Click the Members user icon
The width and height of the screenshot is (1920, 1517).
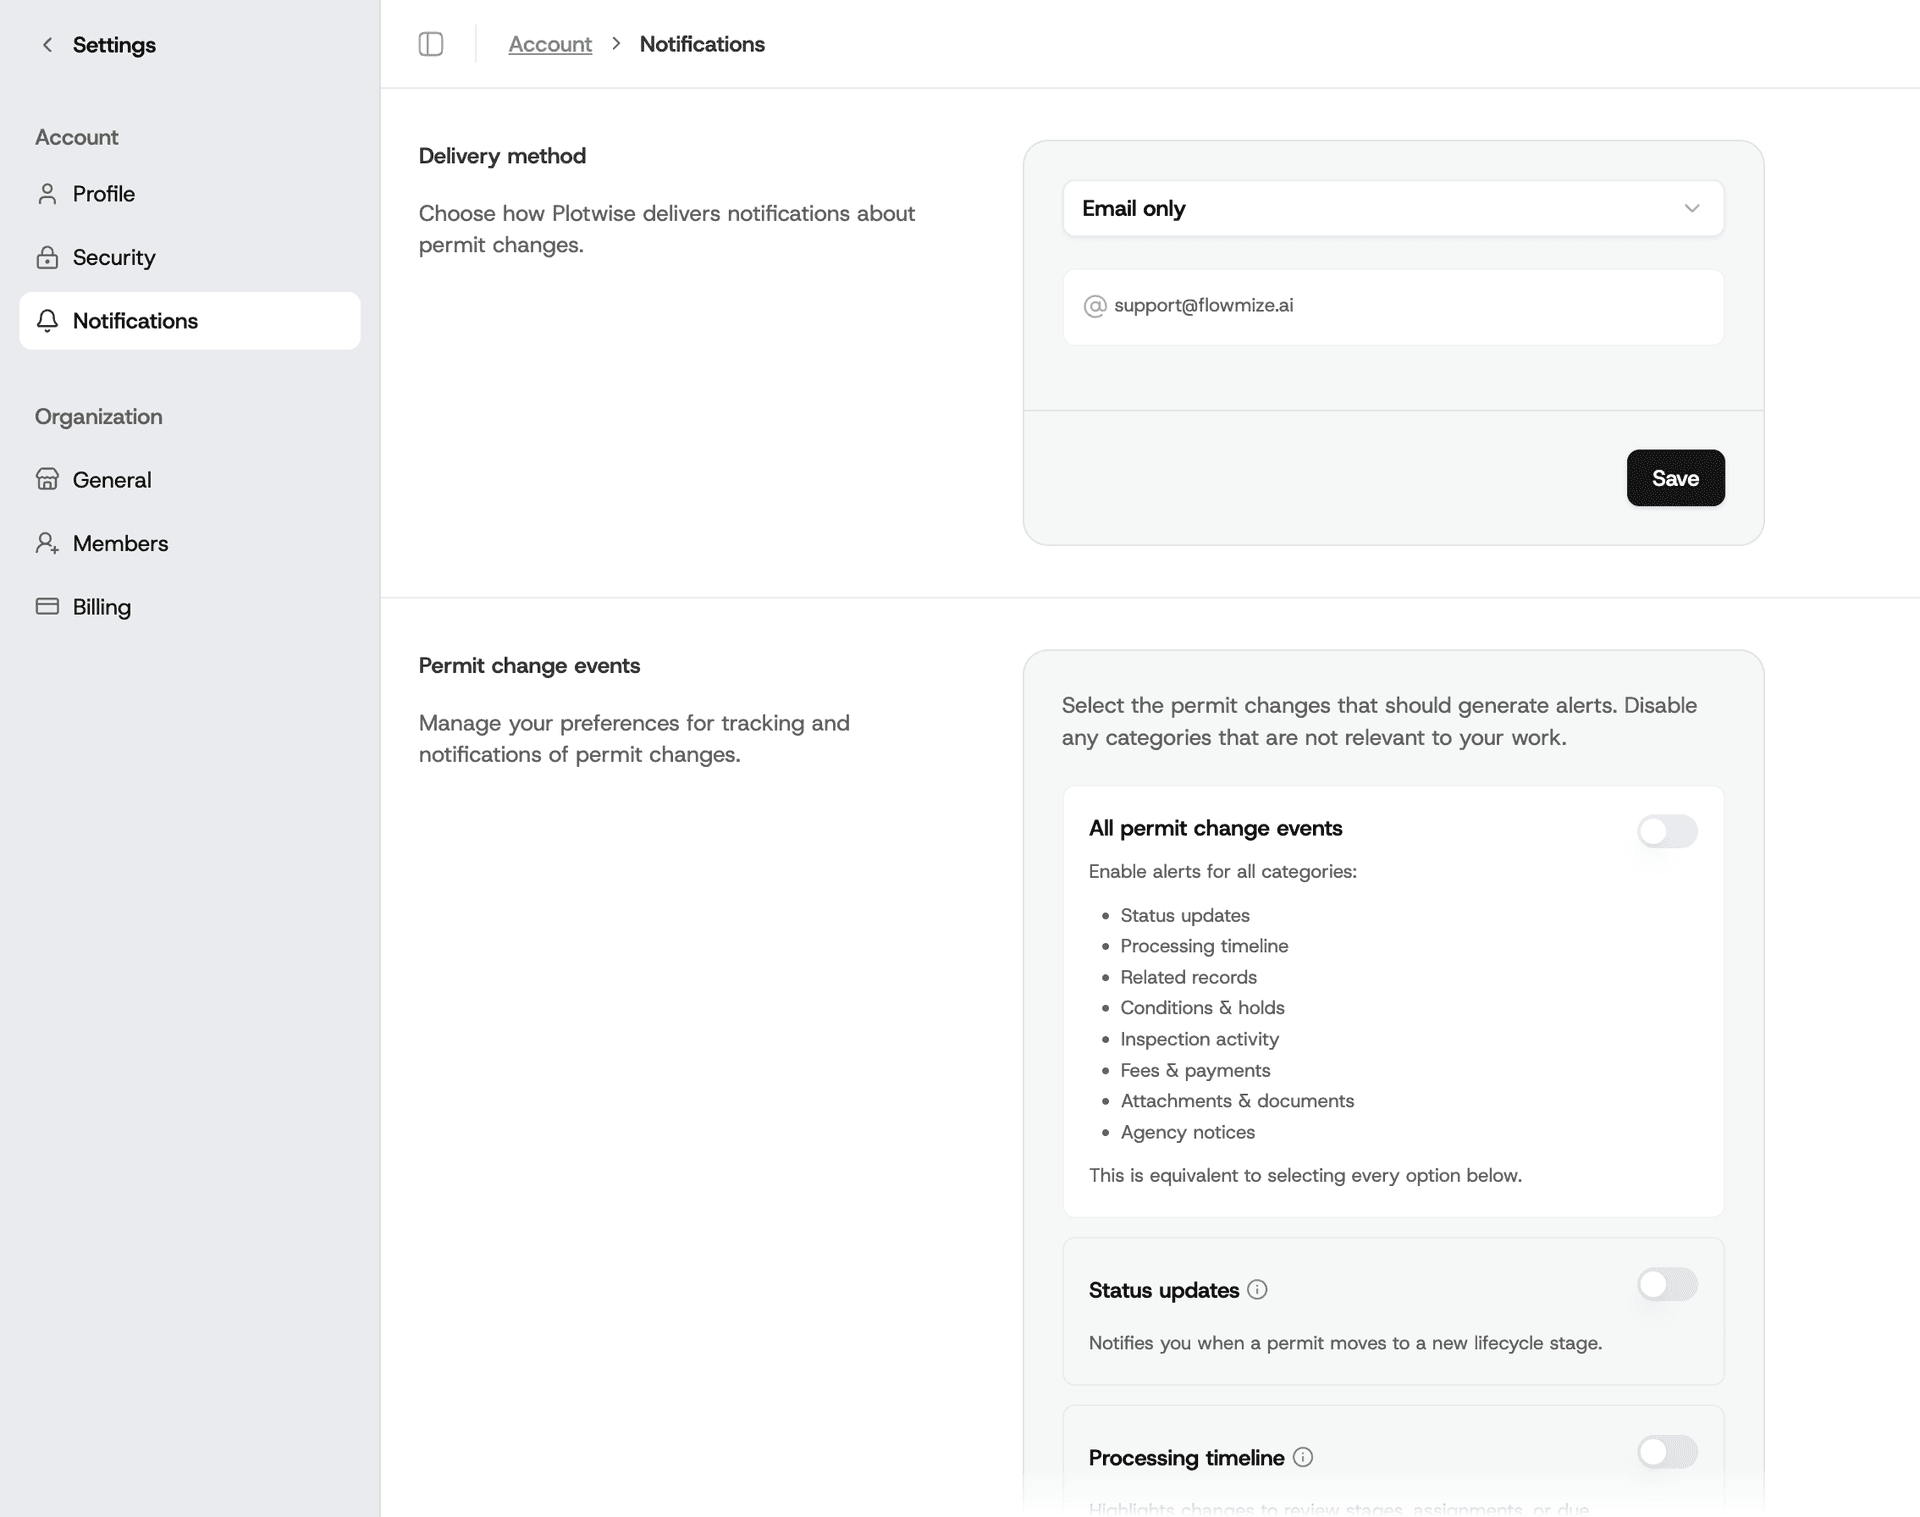47,543
